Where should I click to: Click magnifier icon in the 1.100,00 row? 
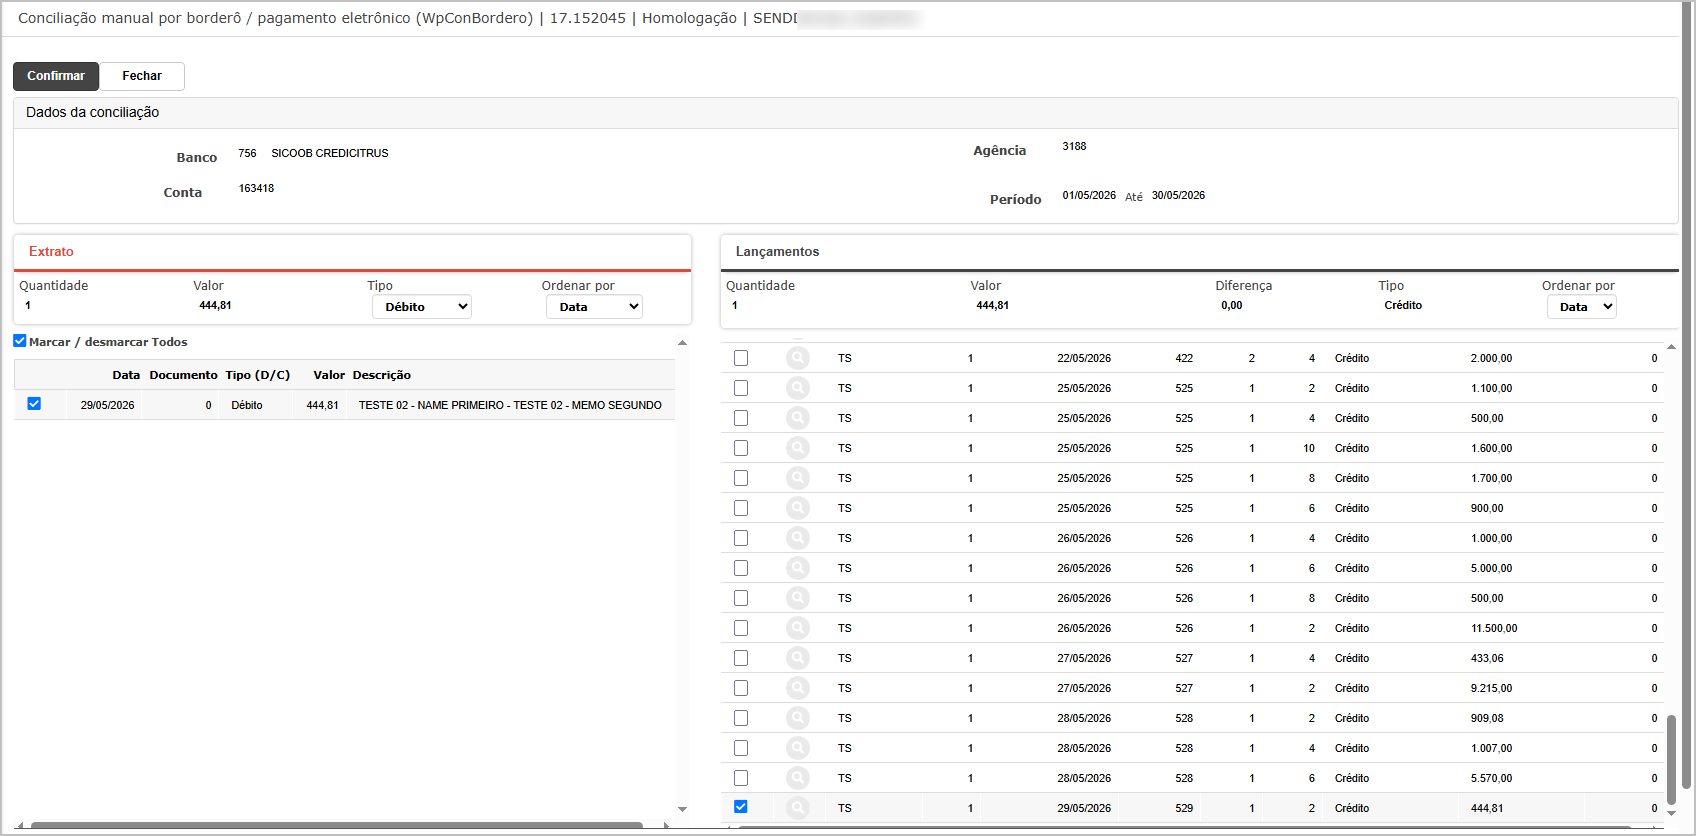798,388
